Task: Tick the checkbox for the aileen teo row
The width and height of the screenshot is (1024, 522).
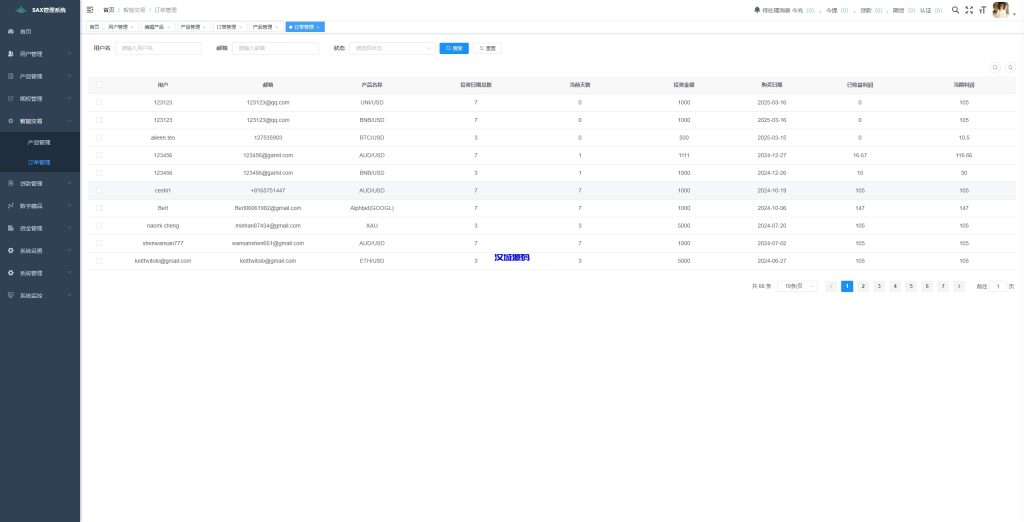Action: pos(99,137)
